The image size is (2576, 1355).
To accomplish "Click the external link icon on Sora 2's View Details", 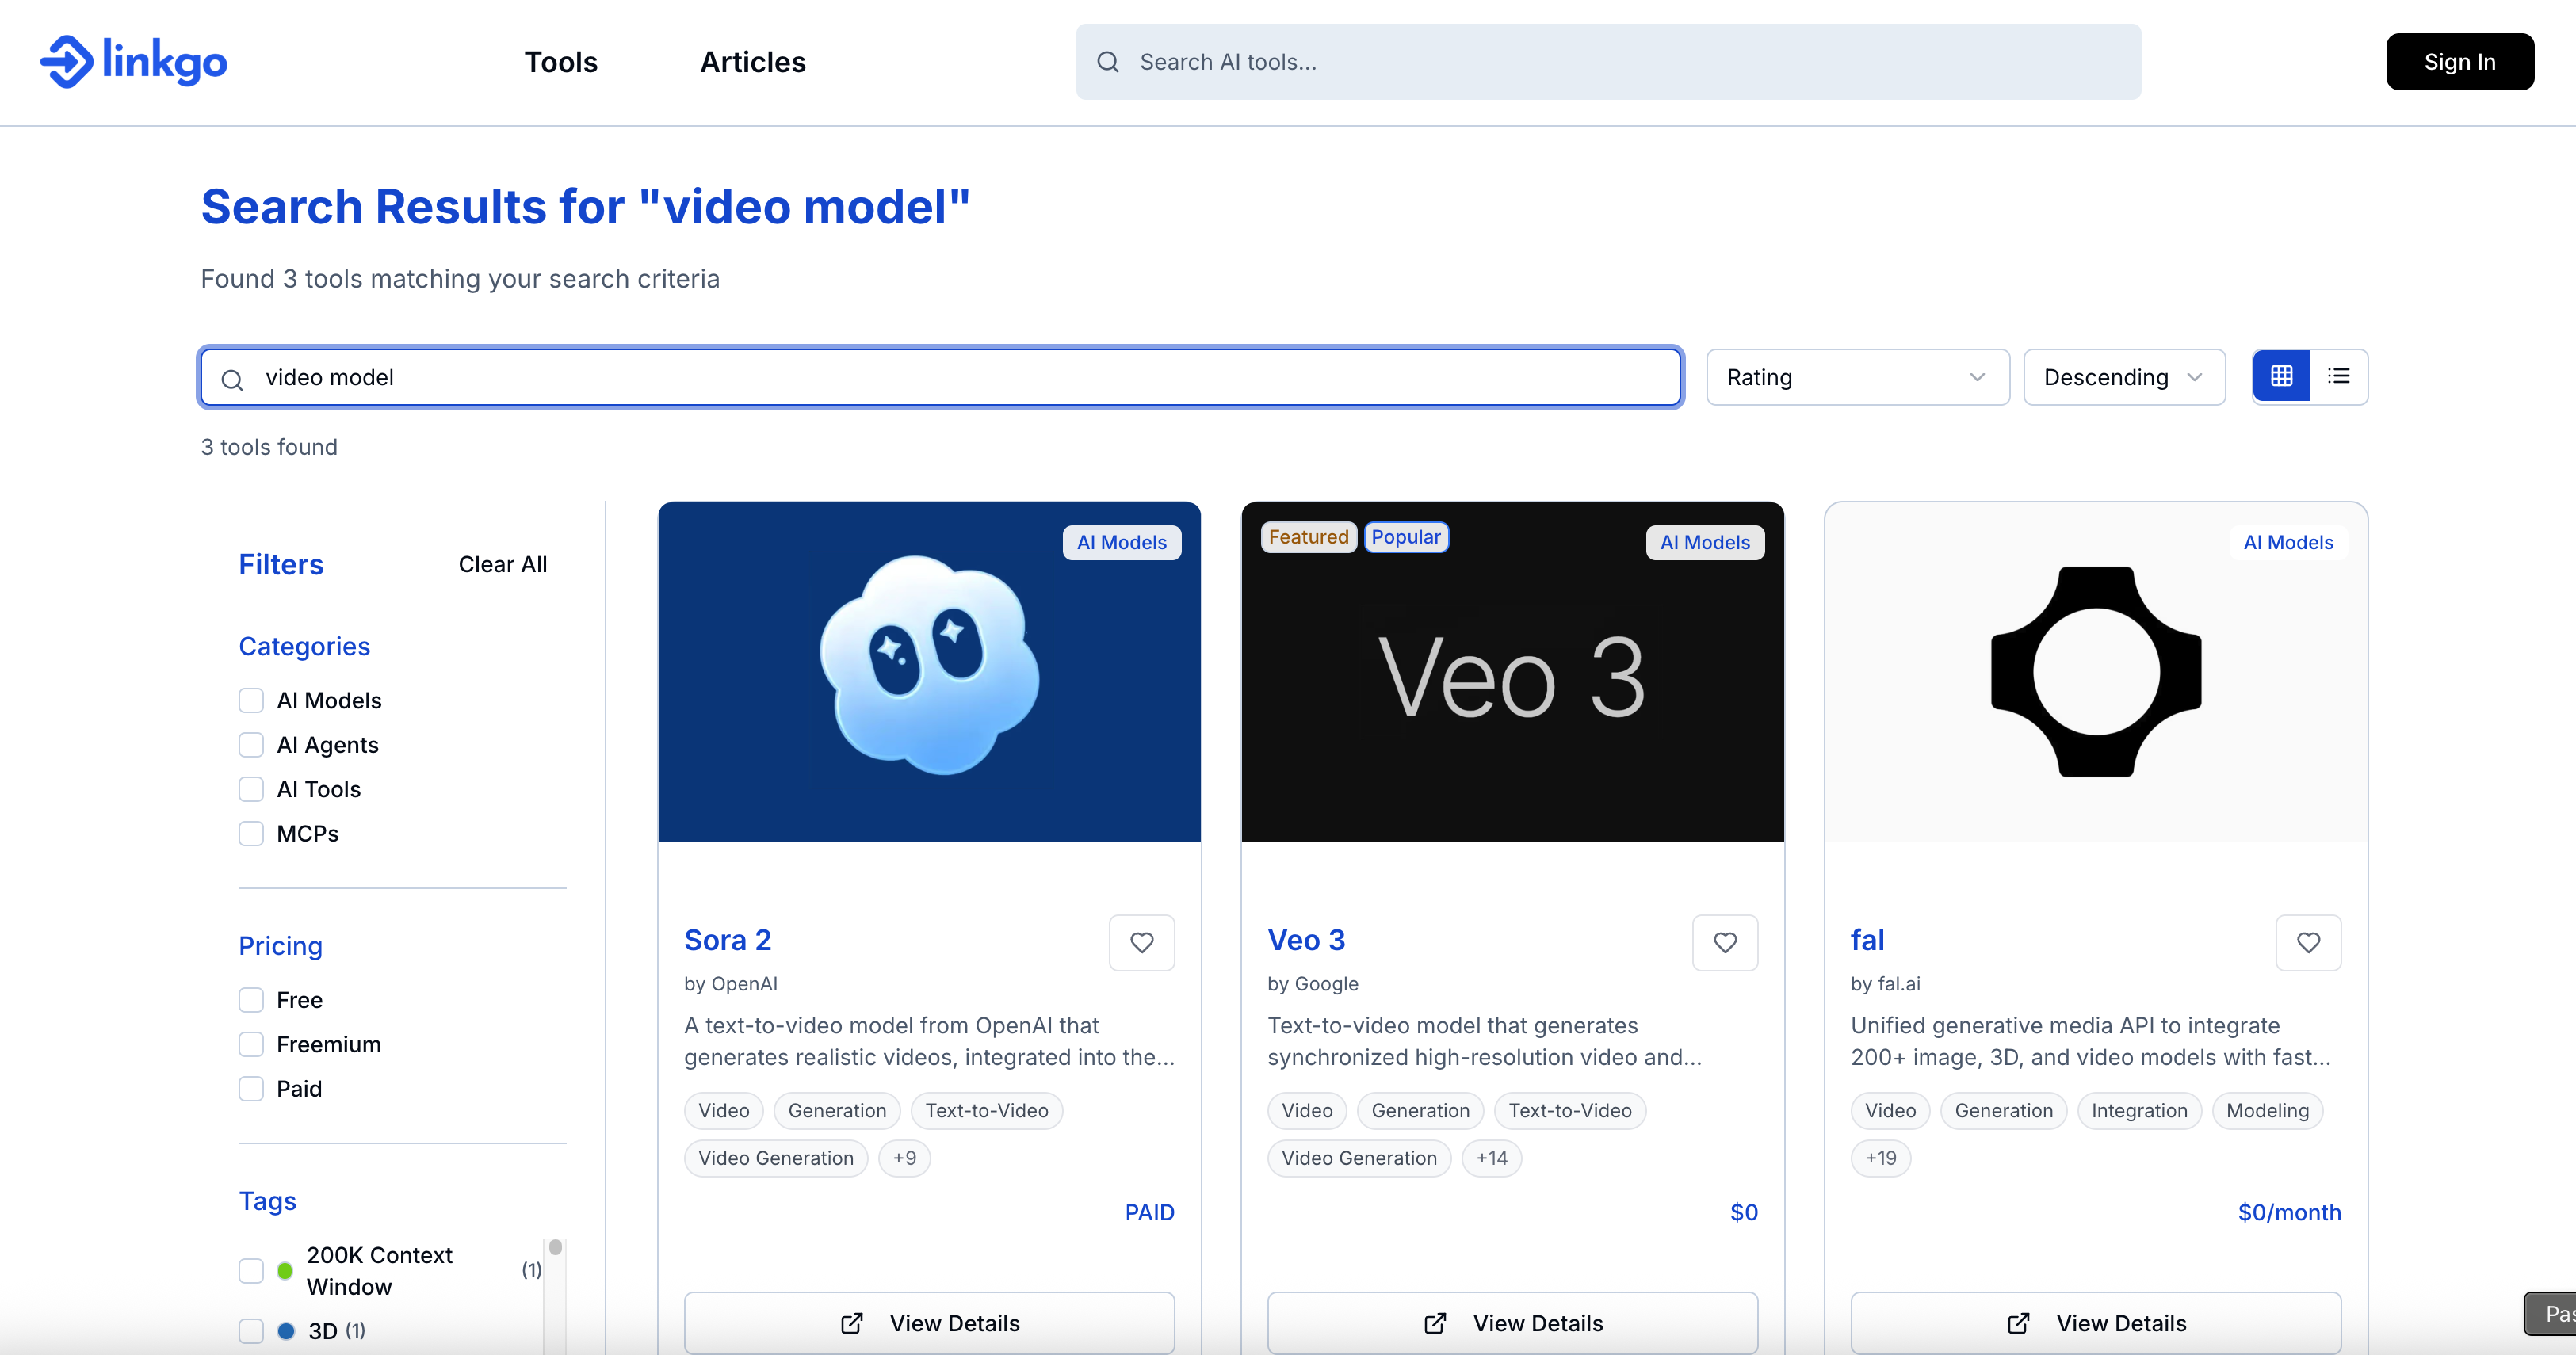I will pyautogui.click(x=852, y=1323).
